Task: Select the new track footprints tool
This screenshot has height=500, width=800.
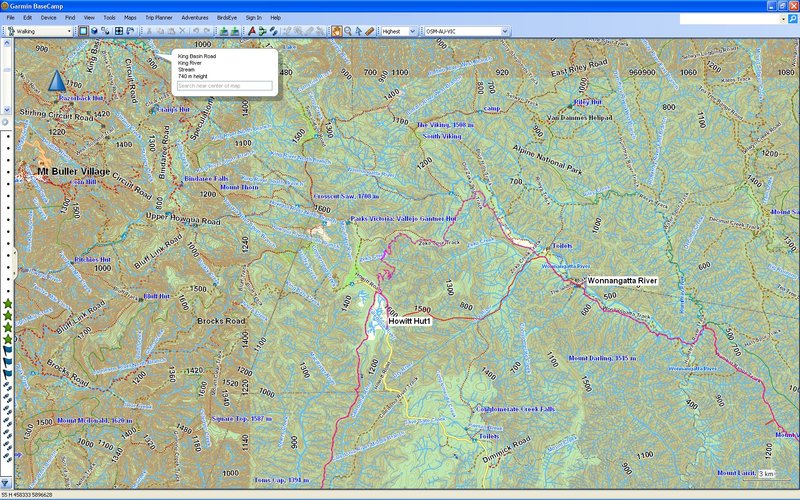Action: (x=273, y=31)
